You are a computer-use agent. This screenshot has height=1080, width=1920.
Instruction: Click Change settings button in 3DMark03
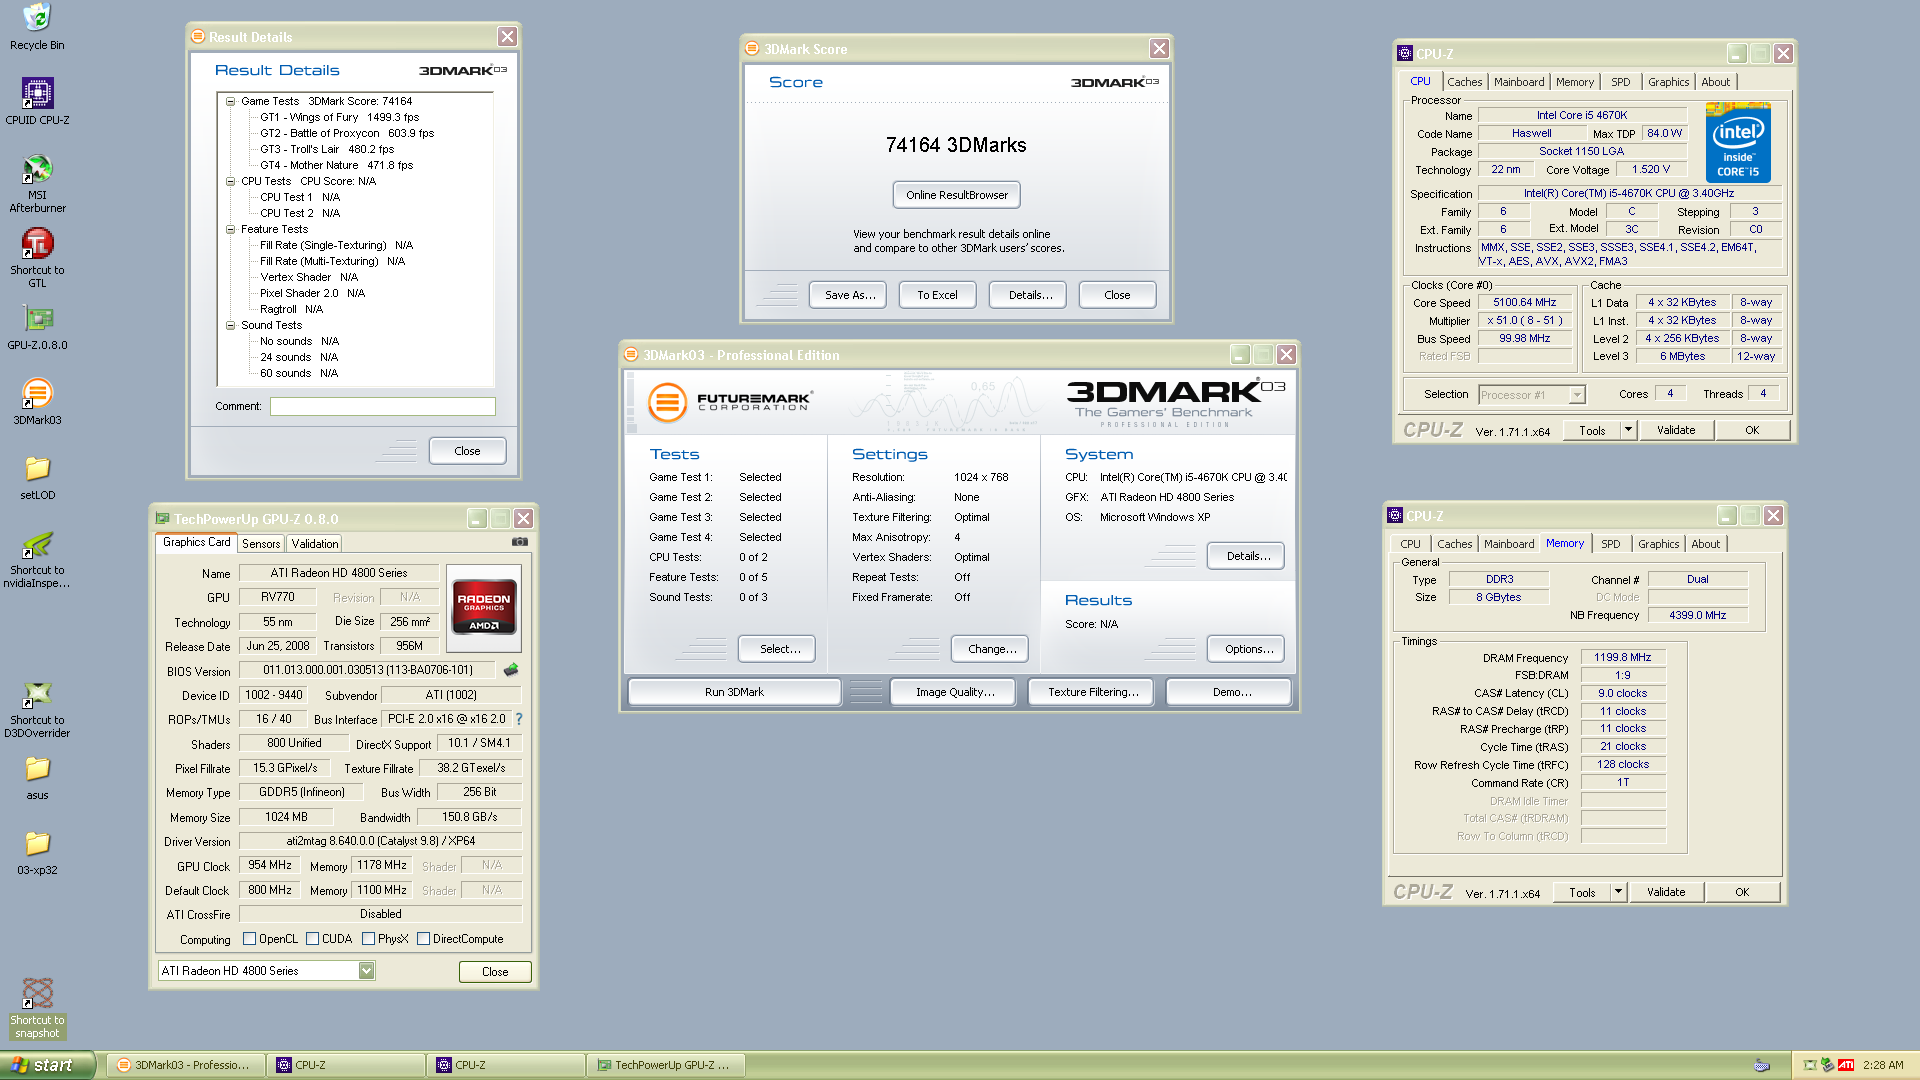(991, 649)
